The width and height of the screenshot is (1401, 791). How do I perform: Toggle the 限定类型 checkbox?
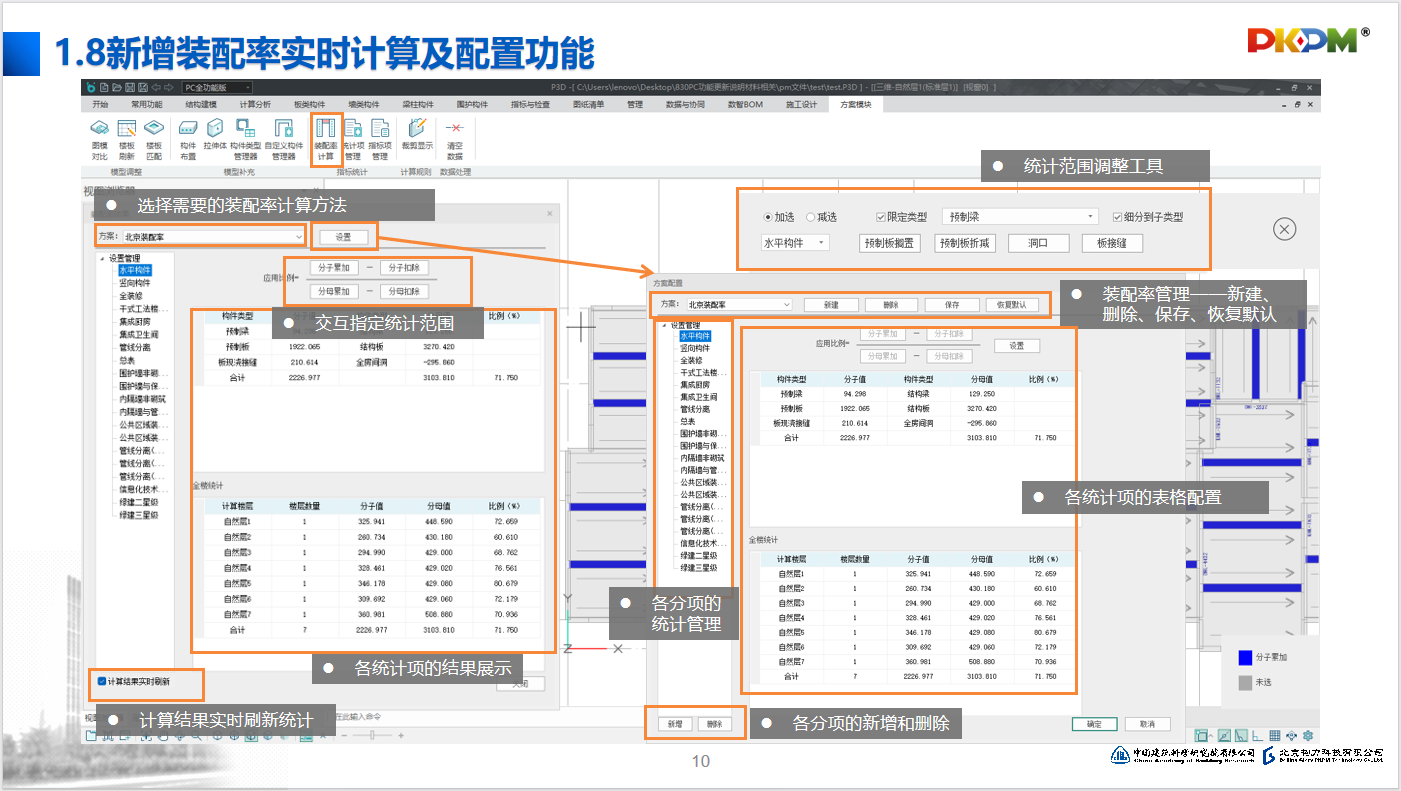click(881, 217)
